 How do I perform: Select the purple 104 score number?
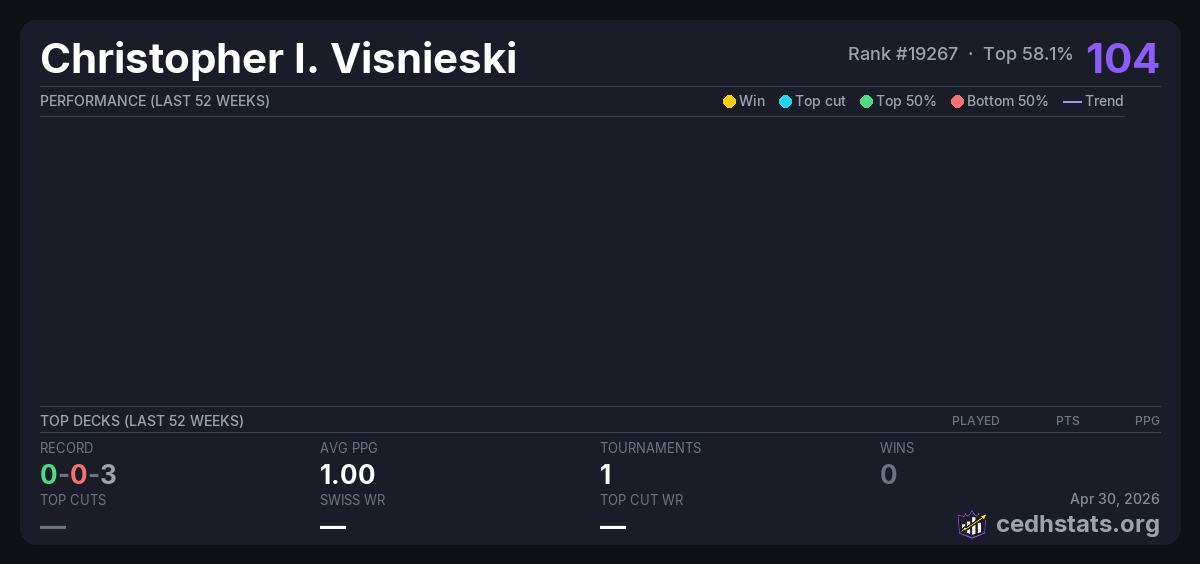pyautogui.click(x=1123, y=58)
